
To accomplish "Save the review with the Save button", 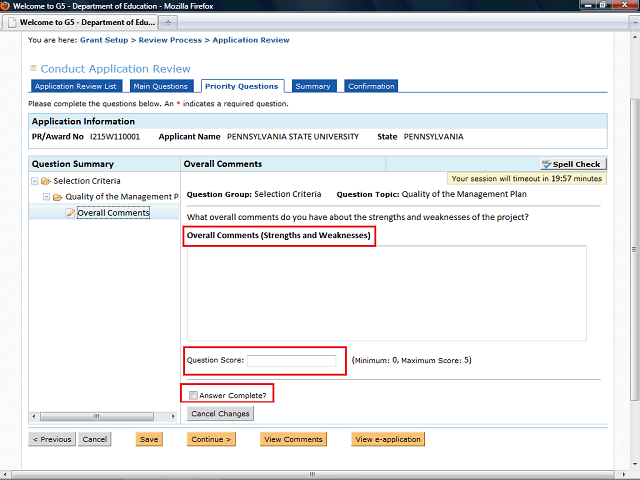I will 149,439.
